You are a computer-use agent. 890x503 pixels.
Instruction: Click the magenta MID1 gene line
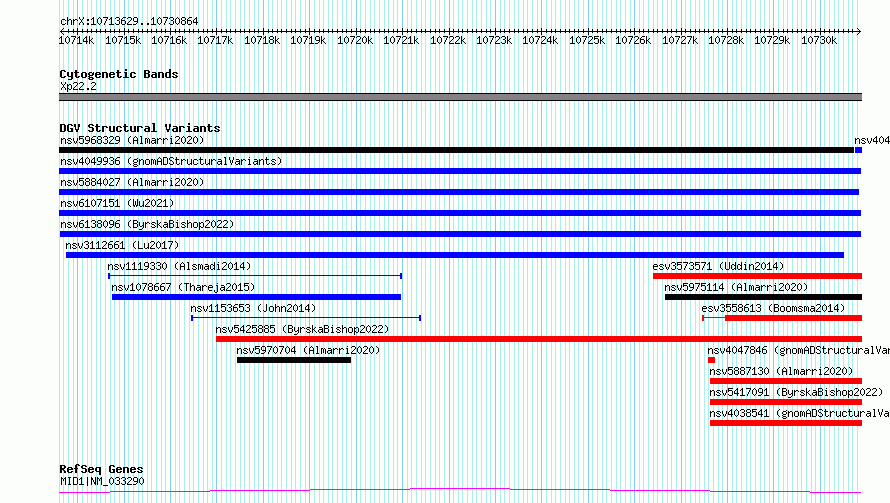[x=460, y=491]
